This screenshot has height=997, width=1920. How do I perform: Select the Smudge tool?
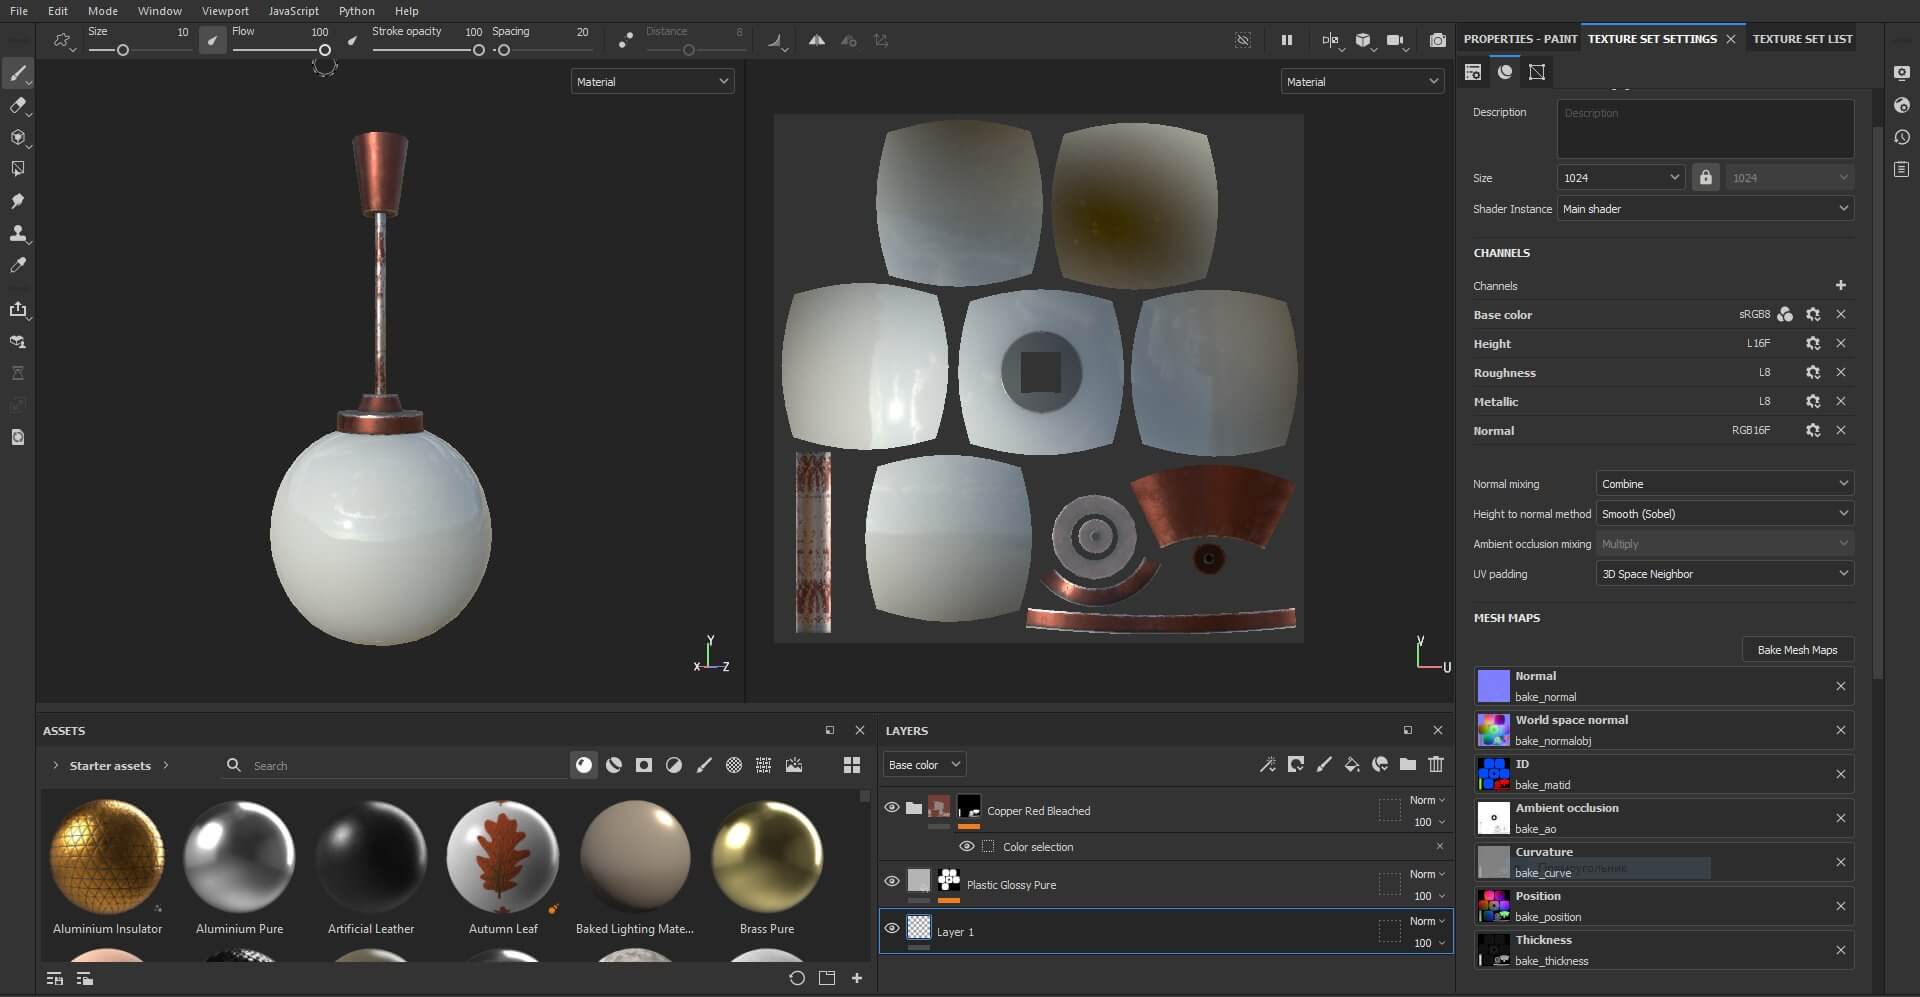pos(17,201)
